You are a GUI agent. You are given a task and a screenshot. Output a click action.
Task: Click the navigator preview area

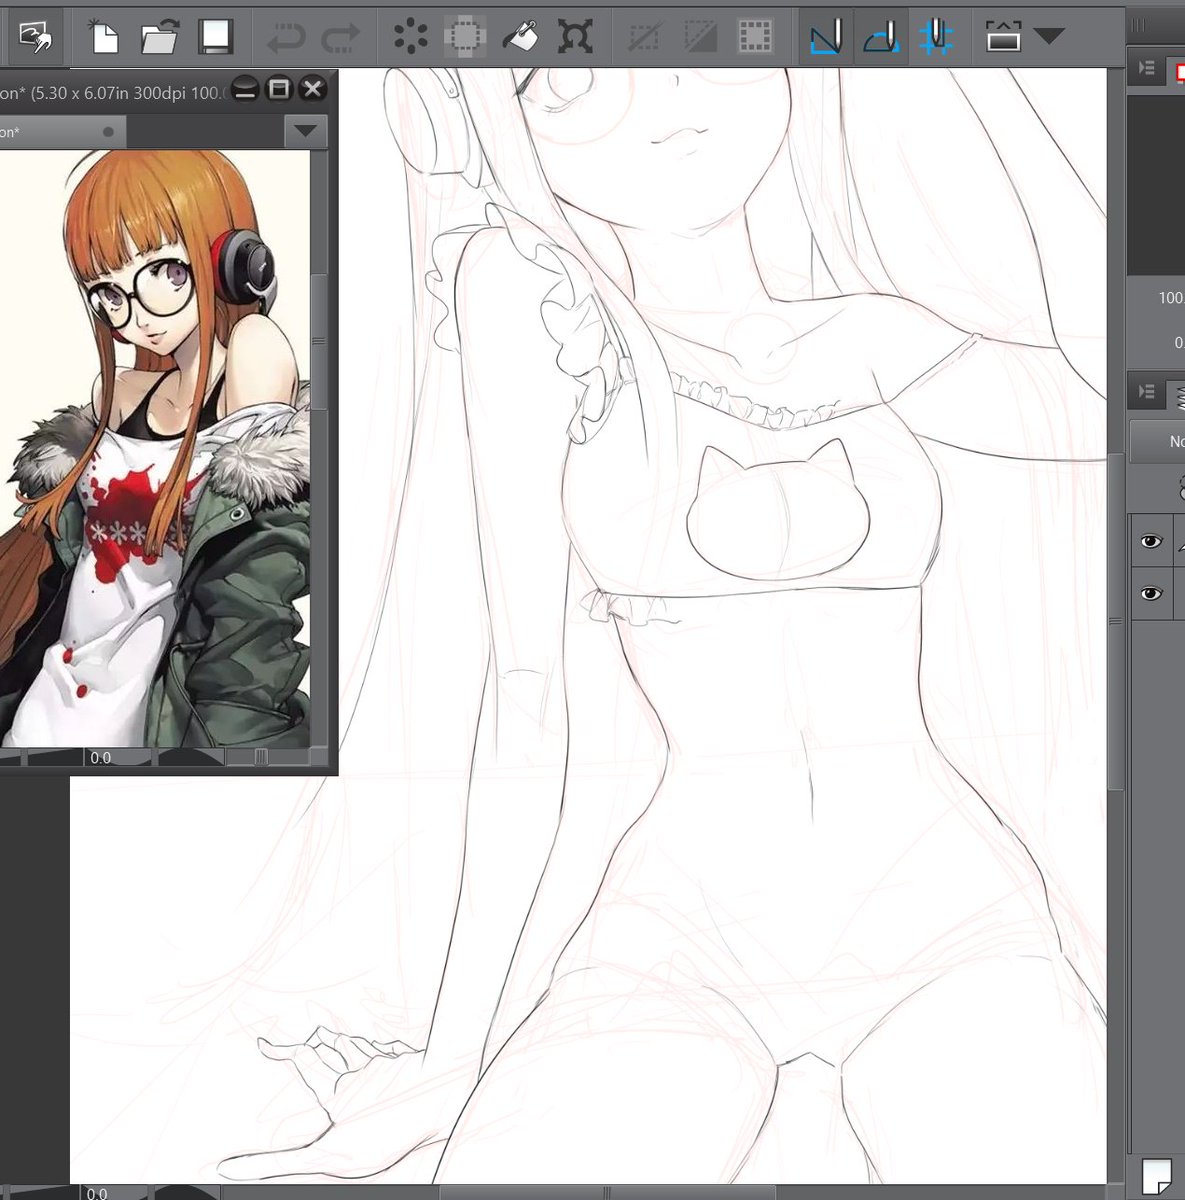coord(1156,185)
